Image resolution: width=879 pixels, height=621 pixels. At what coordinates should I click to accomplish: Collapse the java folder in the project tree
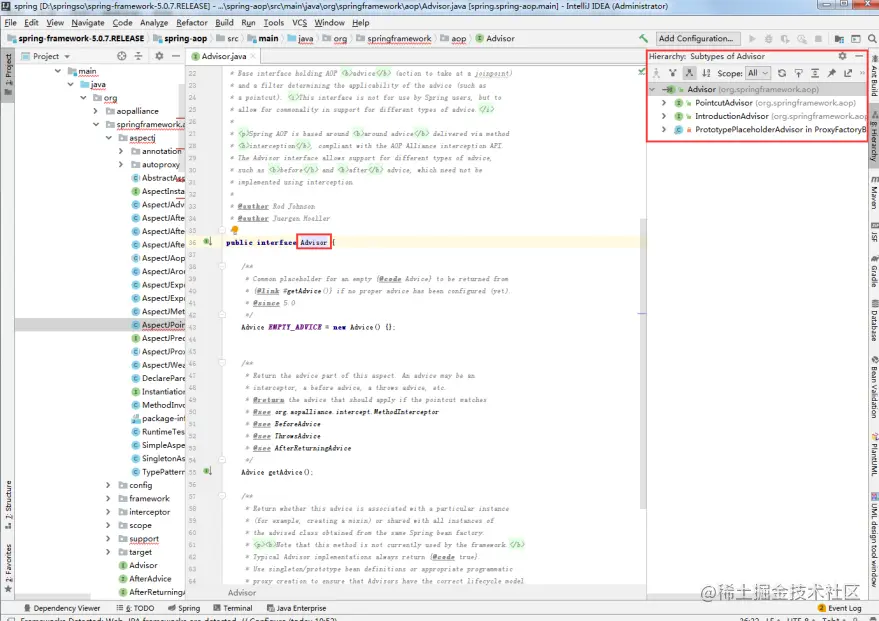point(71,84)
